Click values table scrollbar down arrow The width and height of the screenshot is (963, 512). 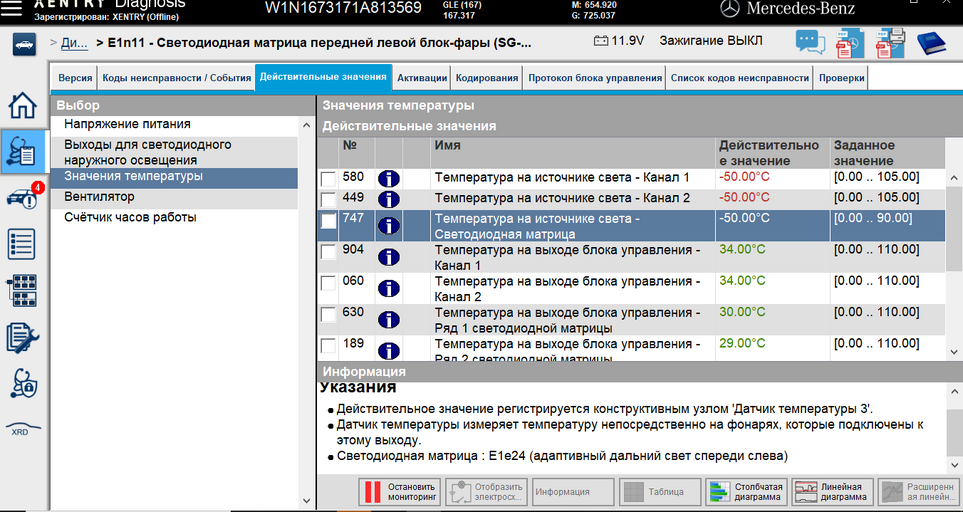(x=954, y=352)
